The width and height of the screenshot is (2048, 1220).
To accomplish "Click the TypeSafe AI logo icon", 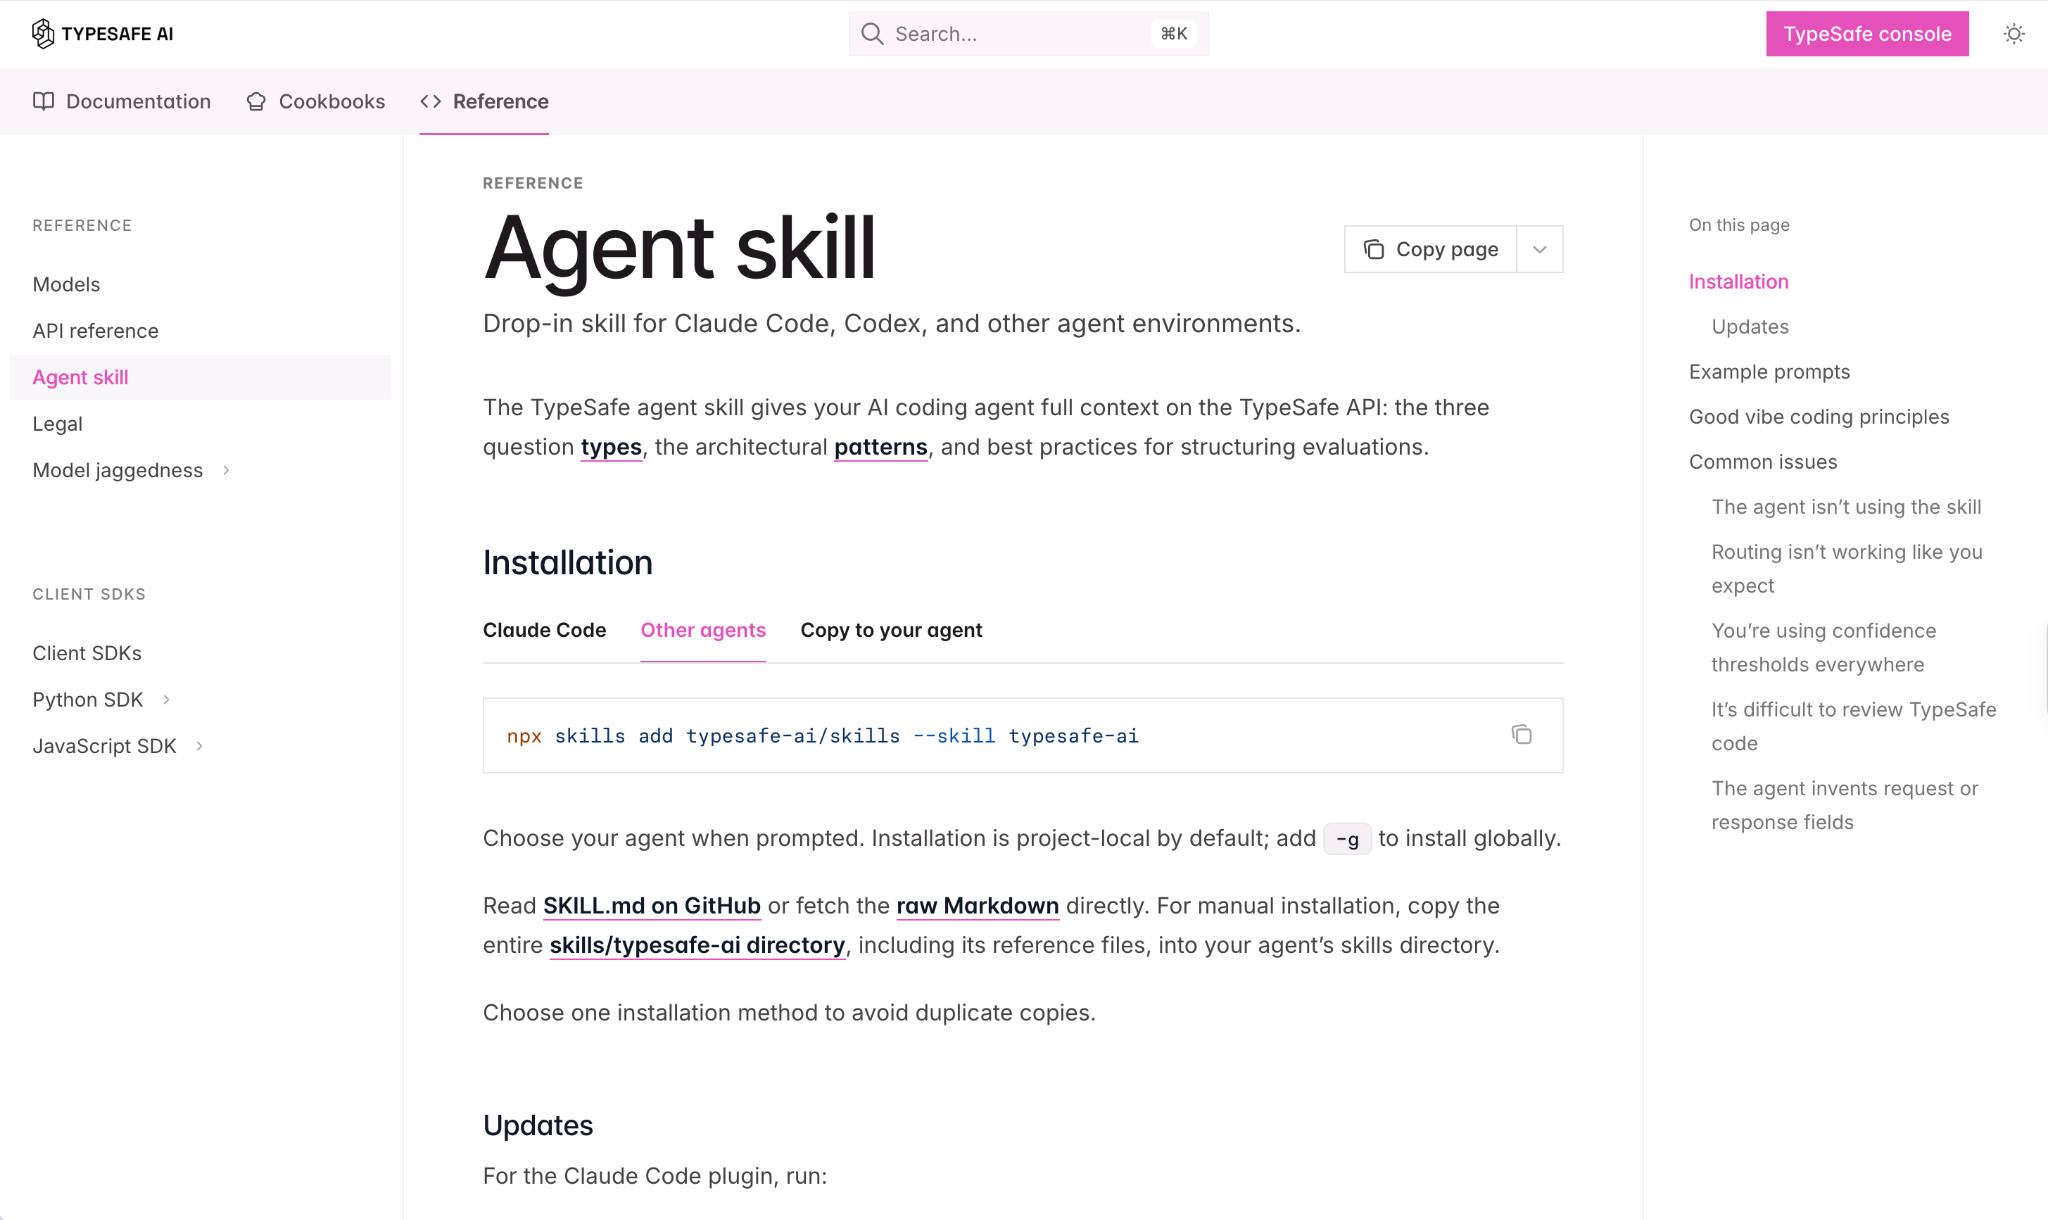I will tap(43, 34).
